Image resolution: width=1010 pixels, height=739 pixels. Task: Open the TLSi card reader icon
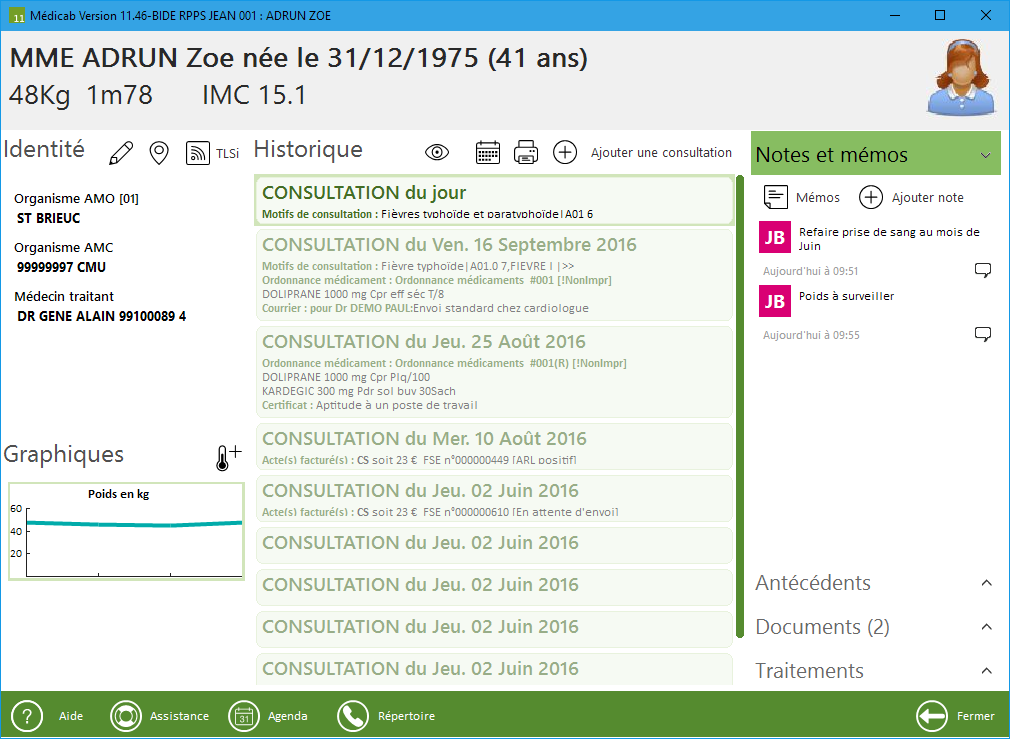(212, 153)
